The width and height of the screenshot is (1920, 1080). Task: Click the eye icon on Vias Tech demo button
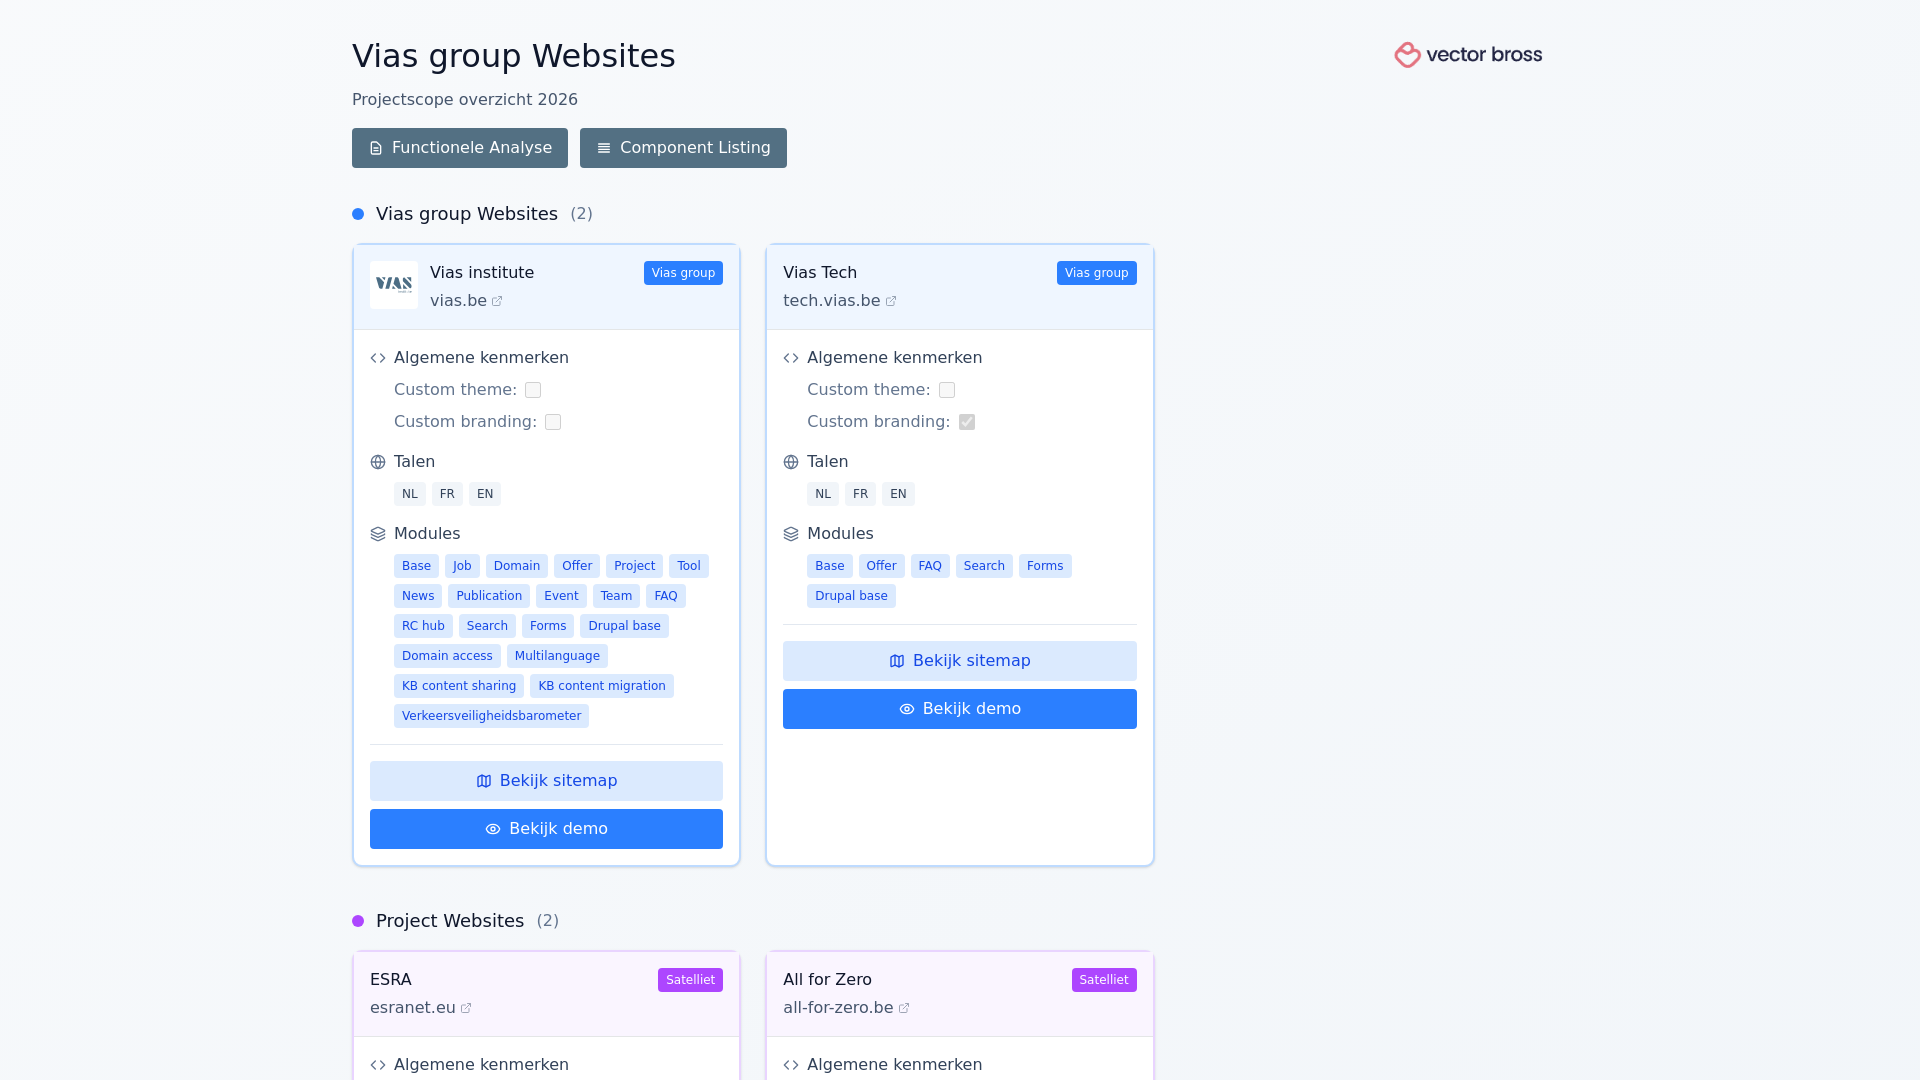click(907, 709)
